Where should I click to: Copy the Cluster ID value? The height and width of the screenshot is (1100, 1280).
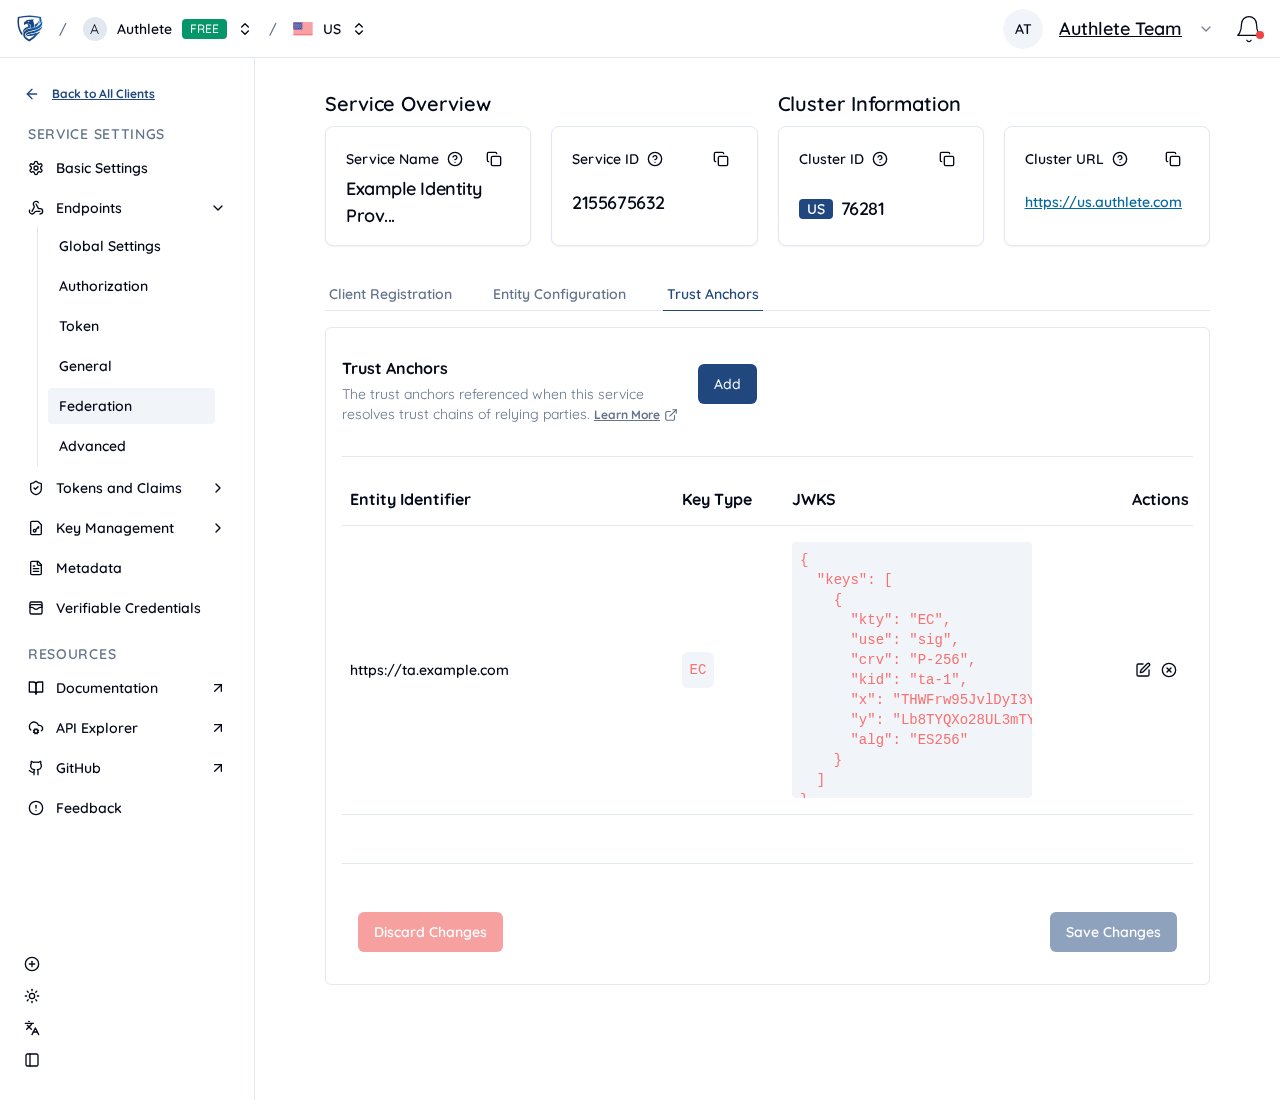pyautogui.click(x=947, y=159)
